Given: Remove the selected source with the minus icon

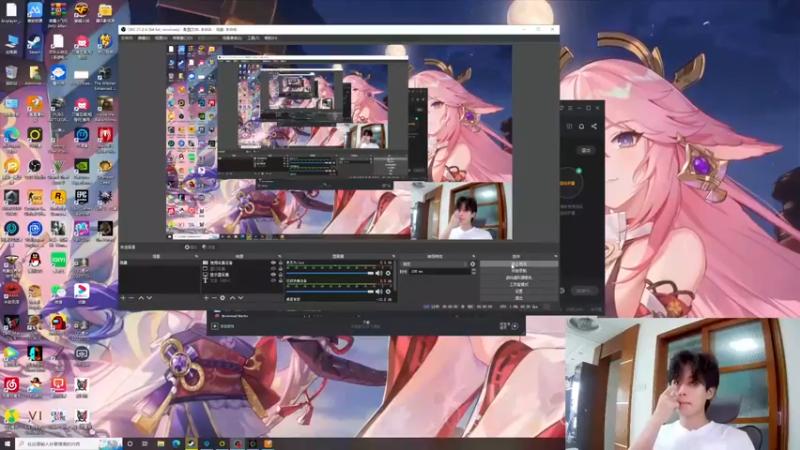Looking at the screenshot, I should [x=214, y=297].
